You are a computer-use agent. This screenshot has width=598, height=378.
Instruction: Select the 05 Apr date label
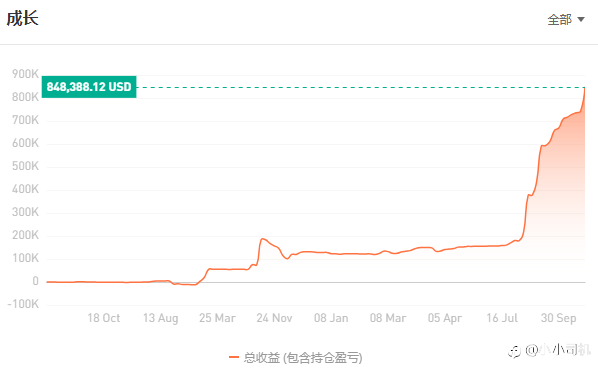tap(444, 318)
